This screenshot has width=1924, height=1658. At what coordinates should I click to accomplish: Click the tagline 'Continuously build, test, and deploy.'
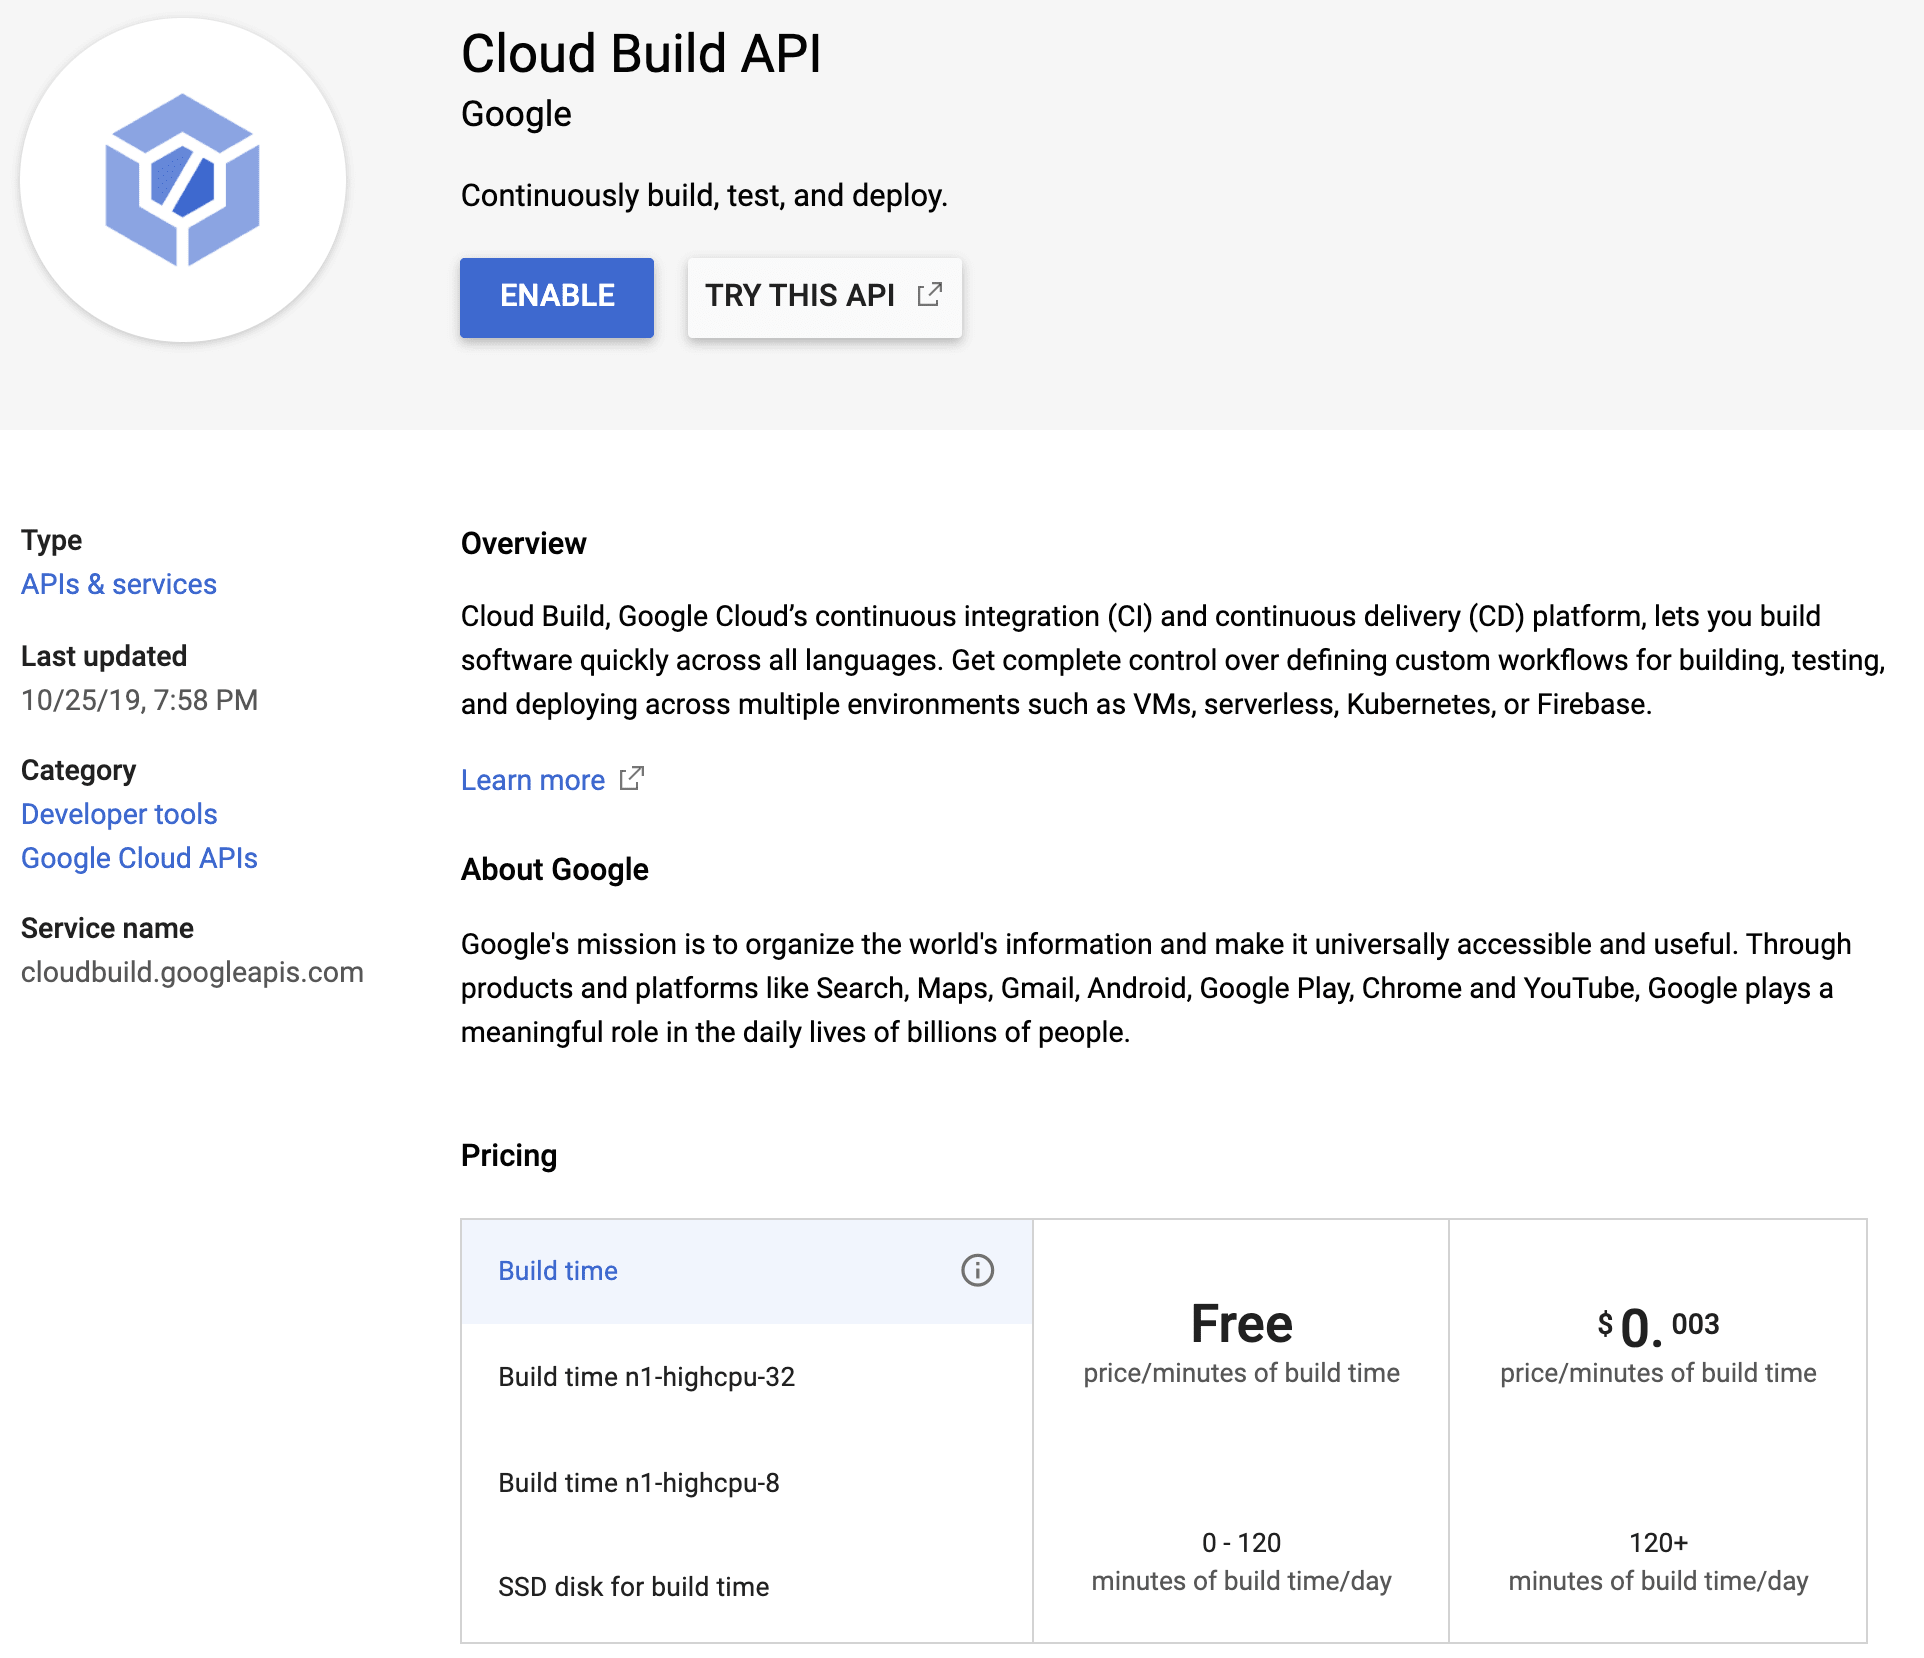coord(704,196)
